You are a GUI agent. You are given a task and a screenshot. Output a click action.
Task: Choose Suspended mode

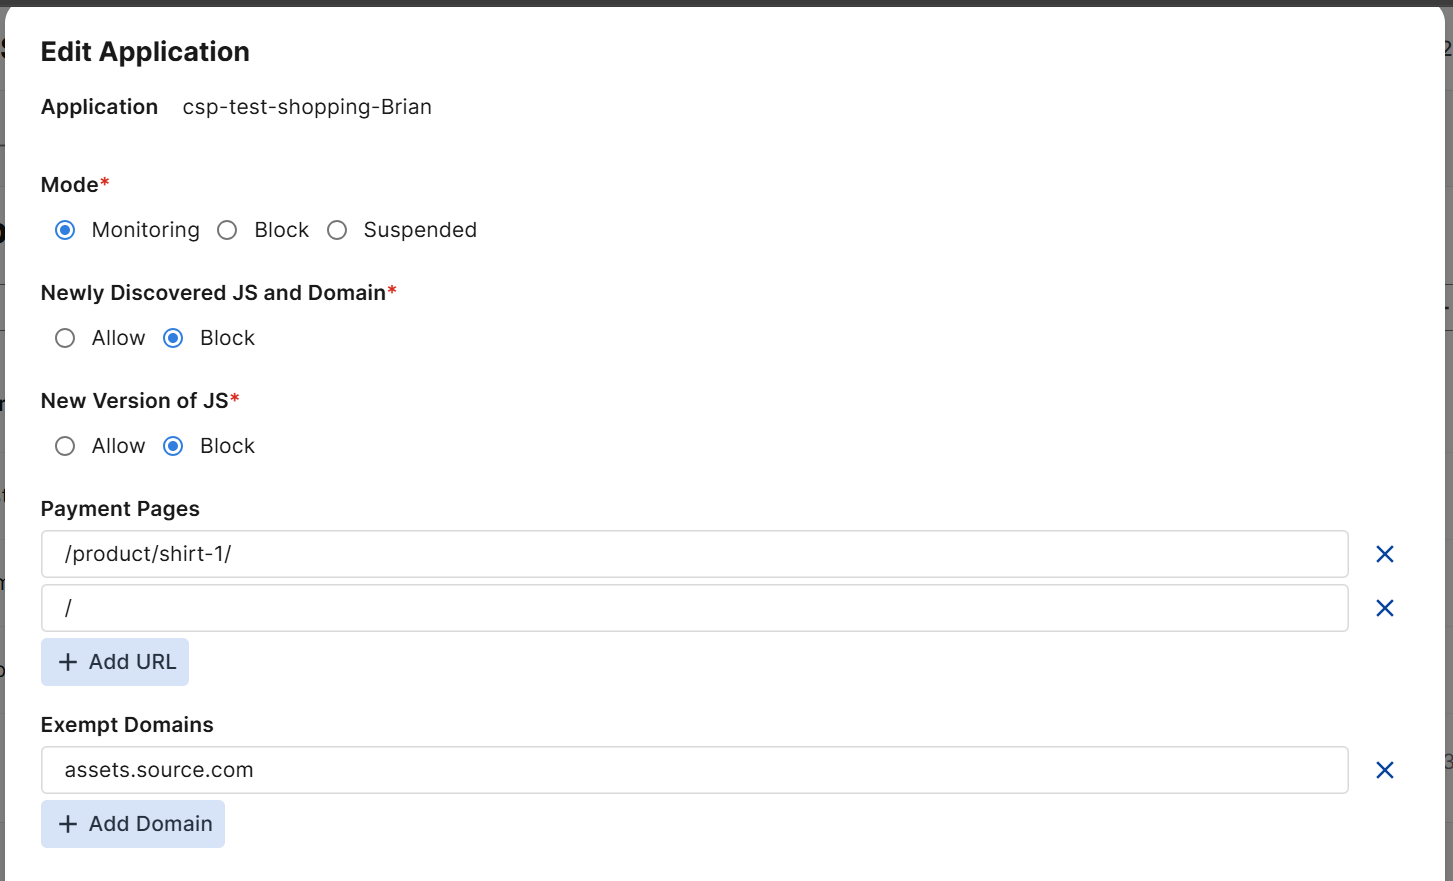tap(338, 230)
